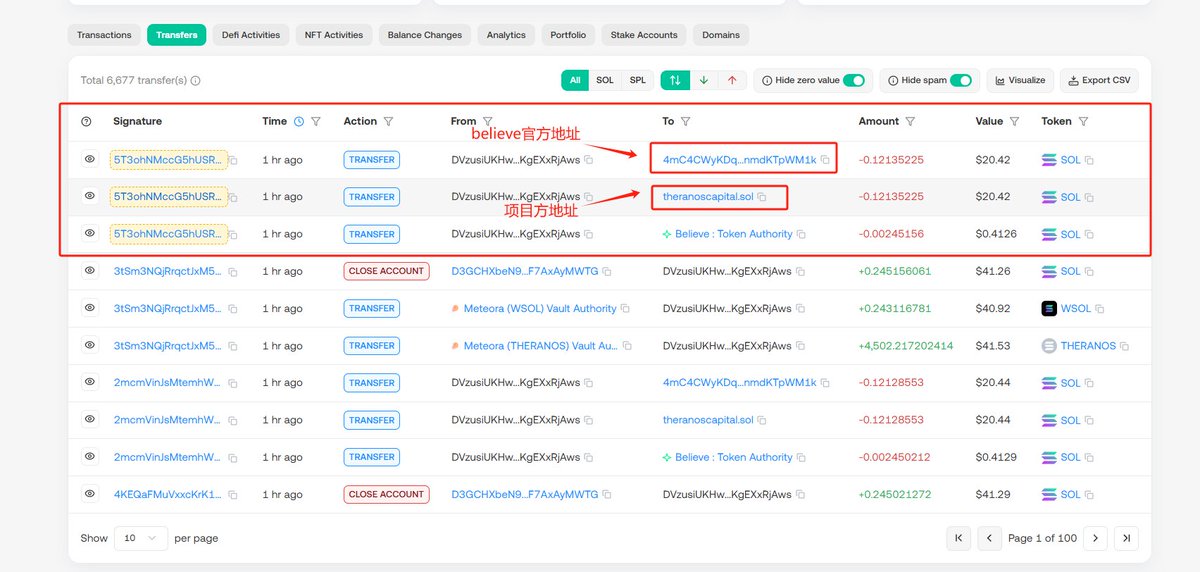Click the info icon on Hide zero value
This screenshot has height=572, width=1200.
[767, 80]
